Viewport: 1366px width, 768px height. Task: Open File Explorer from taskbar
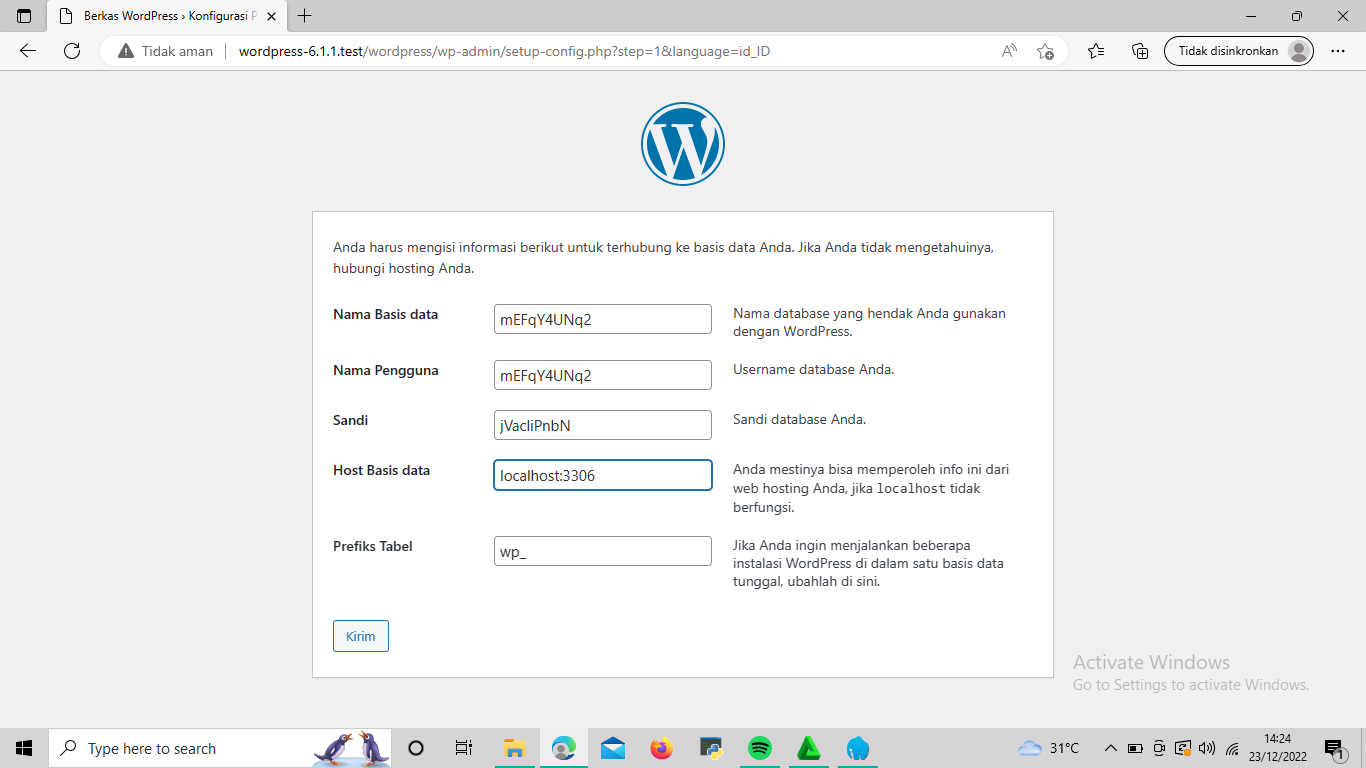point(514,748)
